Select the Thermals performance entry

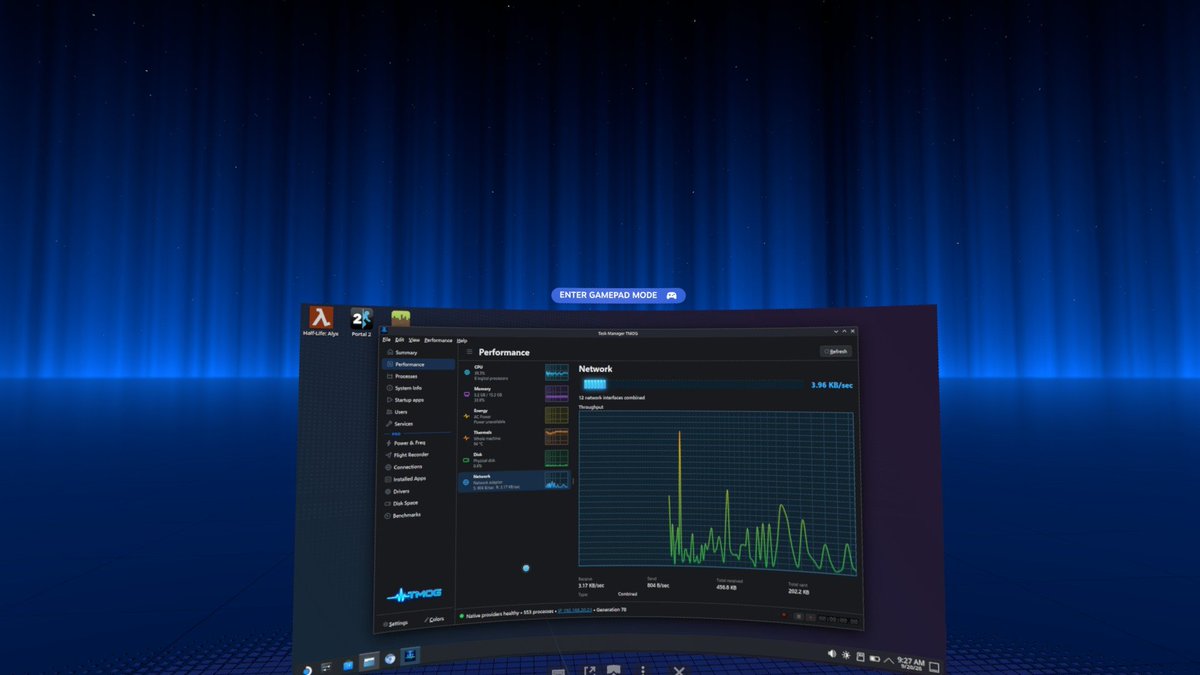click(x=515, y=437)
